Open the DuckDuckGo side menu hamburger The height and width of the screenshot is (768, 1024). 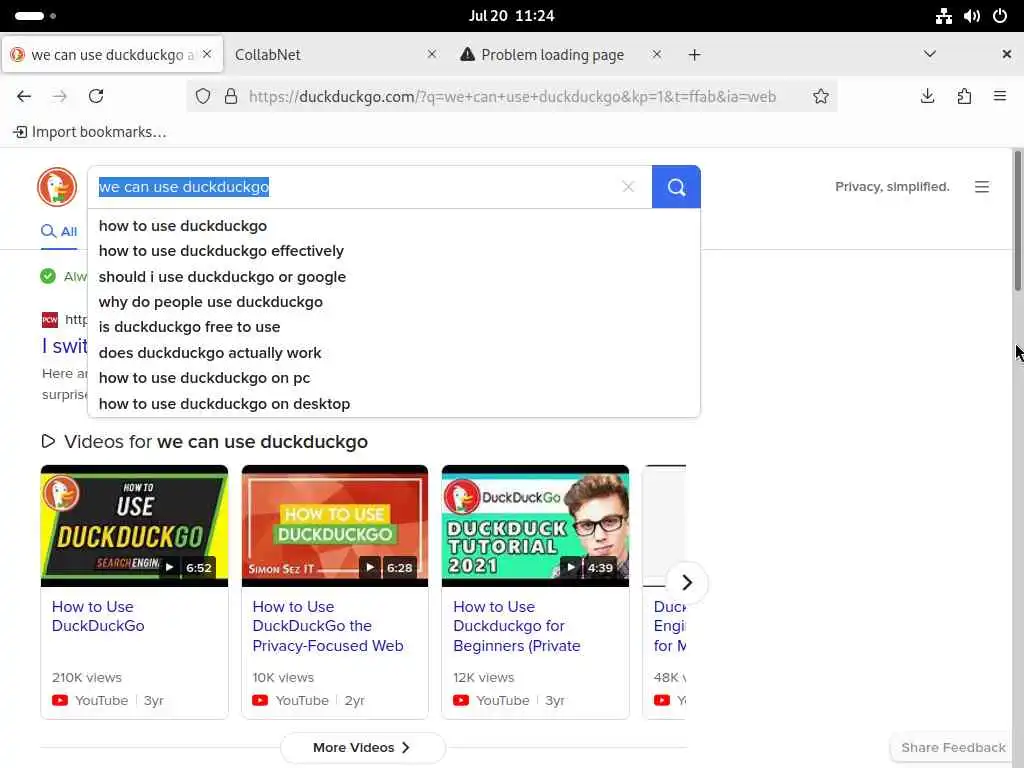982,187
